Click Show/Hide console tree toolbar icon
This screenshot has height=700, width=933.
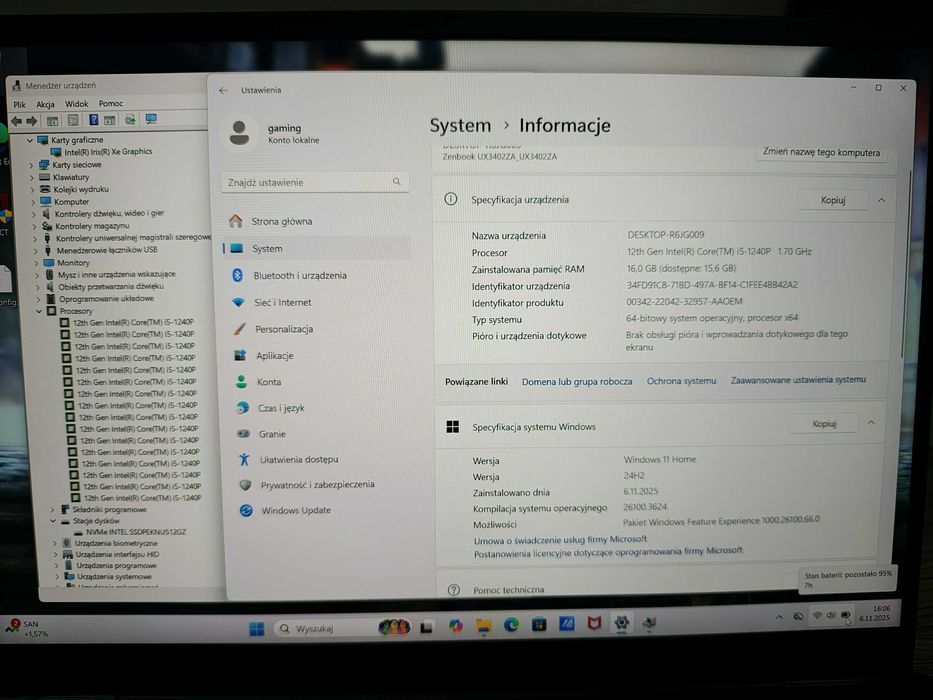pos(52,121)
